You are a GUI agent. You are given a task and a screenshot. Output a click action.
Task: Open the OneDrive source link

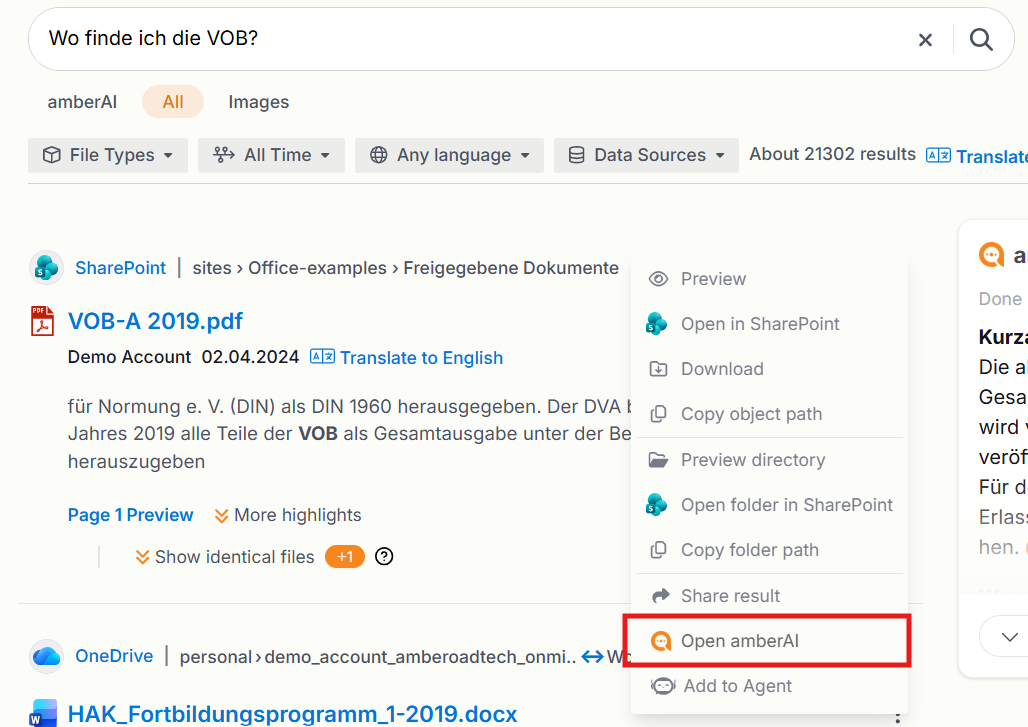click(114, 656)
